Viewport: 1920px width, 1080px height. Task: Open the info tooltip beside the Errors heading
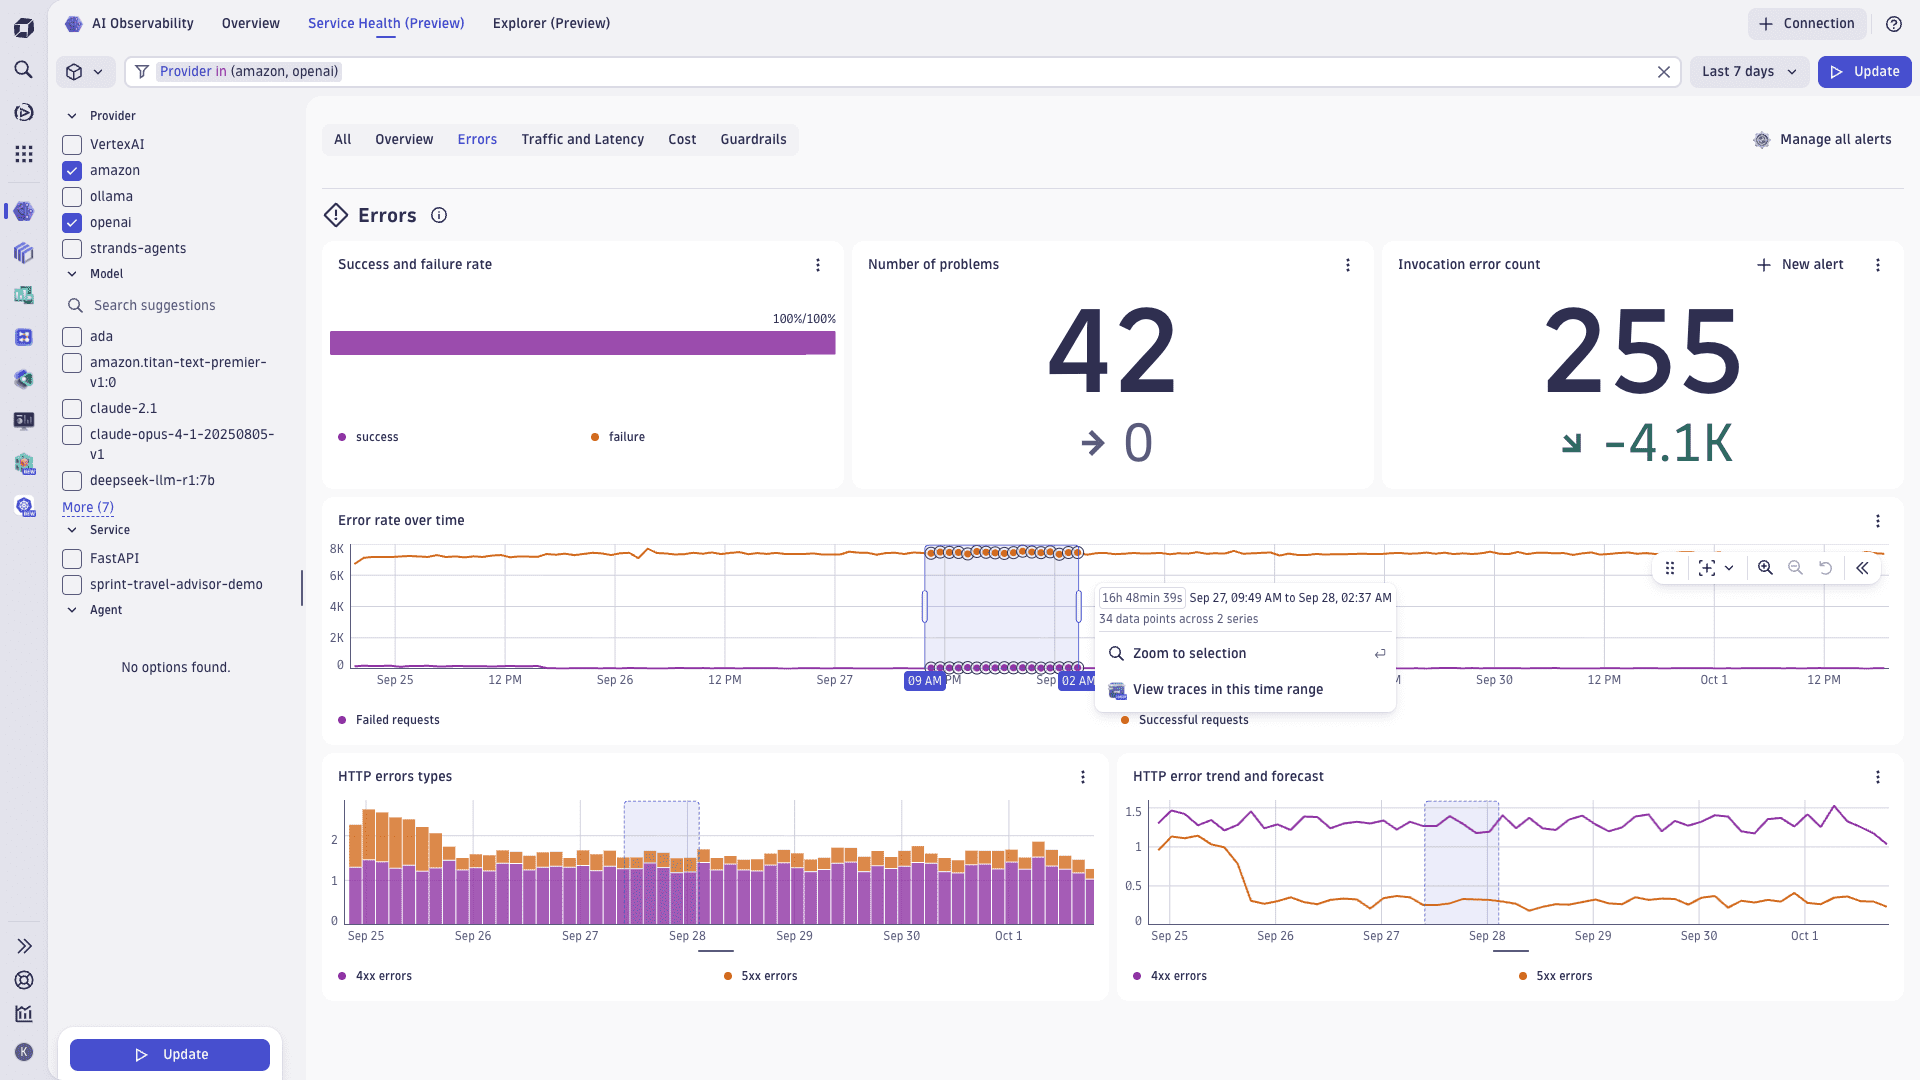click(x=438, y=215)
